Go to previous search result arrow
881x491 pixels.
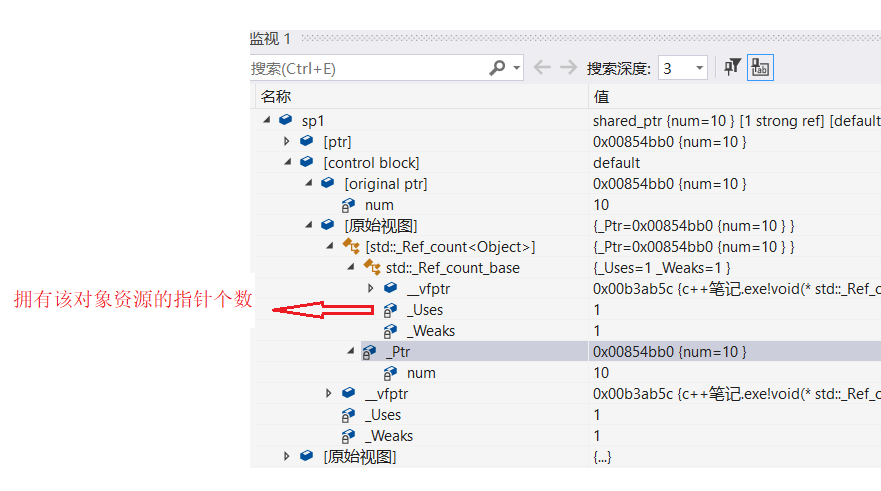coord(542,67)
